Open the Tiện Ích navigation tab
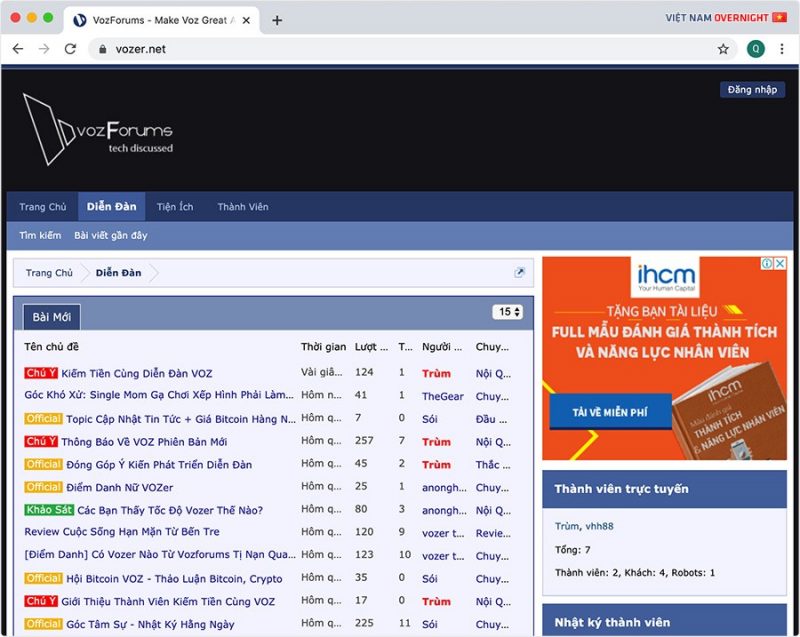The height and width of the screenshot is (637, 800). point(175,207)
